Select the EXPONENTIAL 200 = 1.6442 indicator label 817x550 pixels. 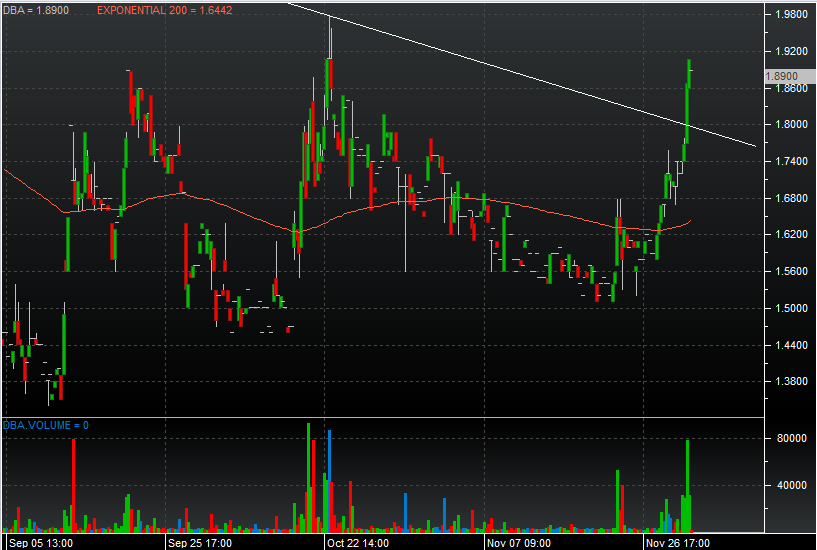(165, 10)
